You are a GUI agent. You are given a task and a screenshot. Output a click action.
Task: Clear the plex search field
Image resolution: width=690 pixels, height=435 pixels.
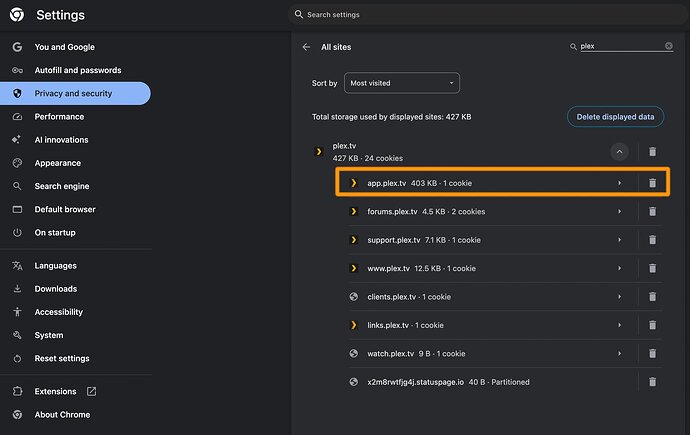(x=669, y=47)
